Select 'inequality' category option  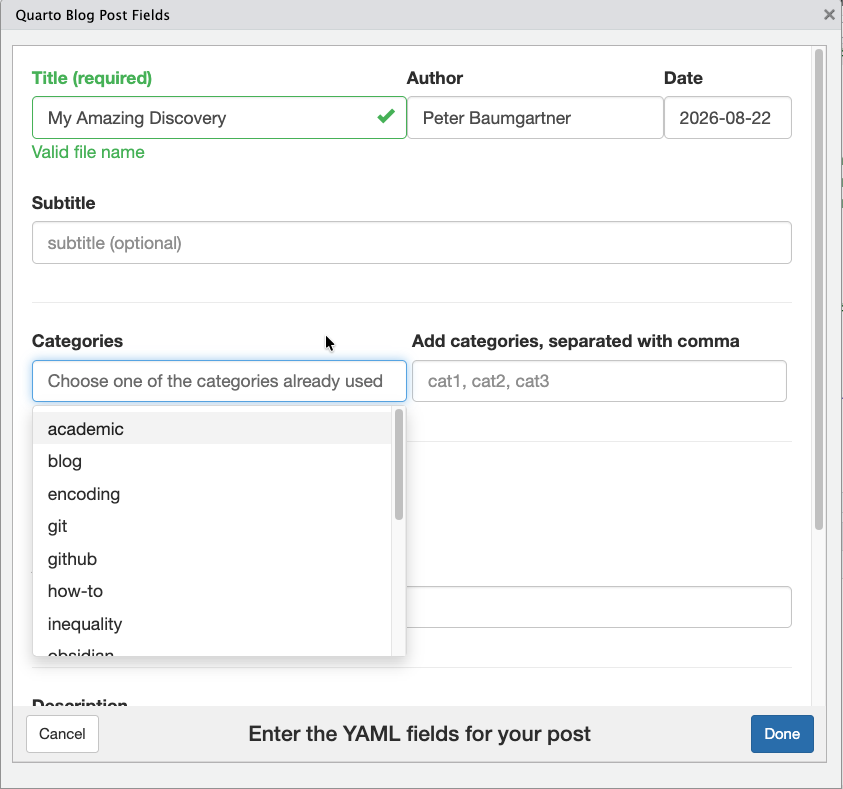[x=212, y=624]
